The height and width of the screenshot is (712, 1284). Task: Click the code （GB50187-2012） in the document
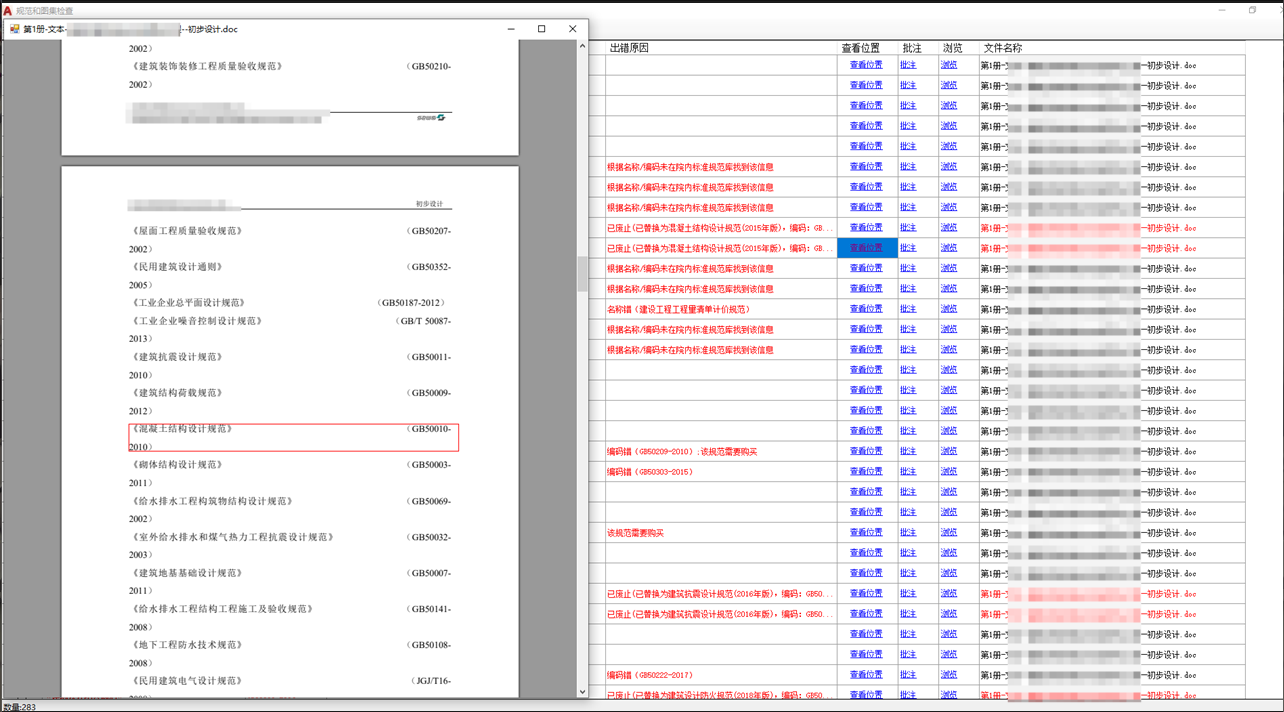[411, 303]
